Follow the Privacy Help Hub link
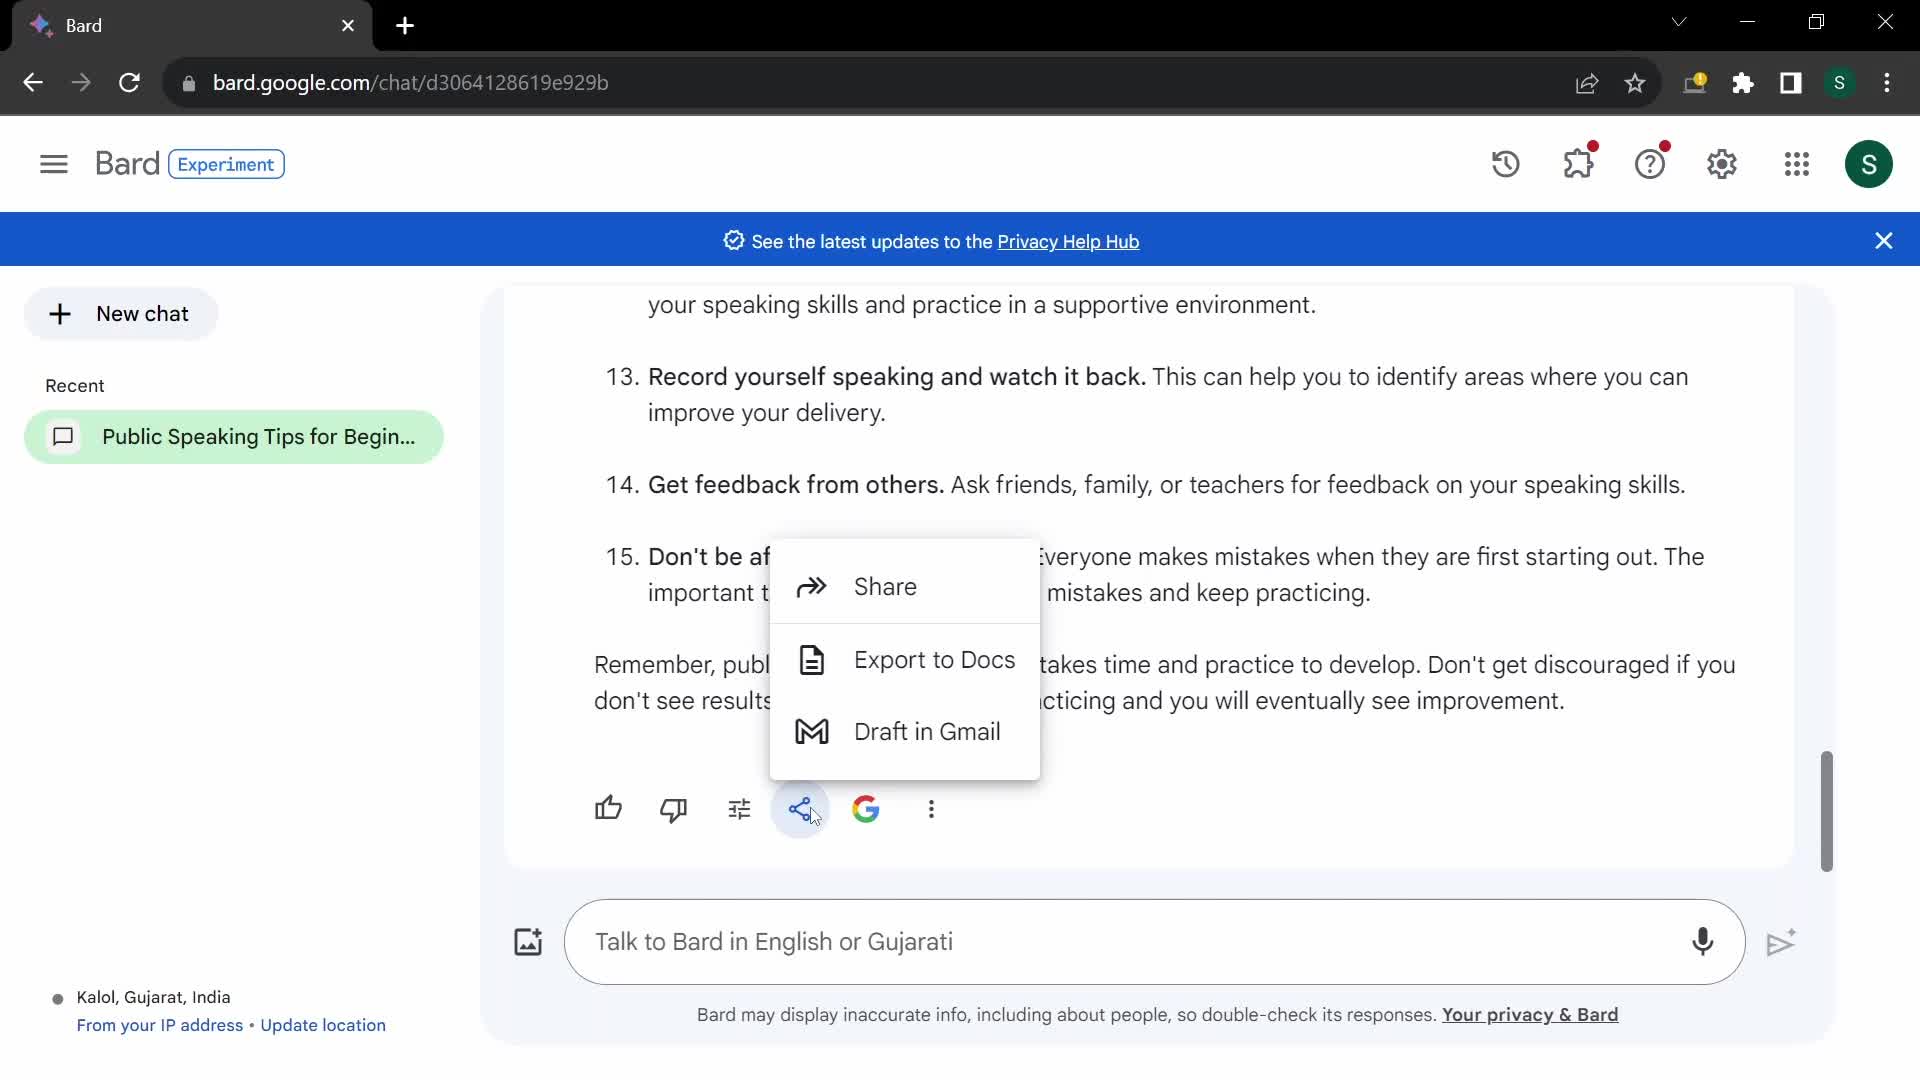Screen dimensions: 1920x1080 tap(1068, 242)
